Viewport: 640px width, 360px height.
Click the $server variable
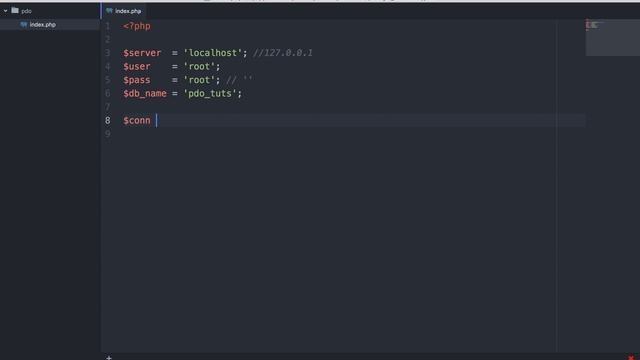pos(142,53)
